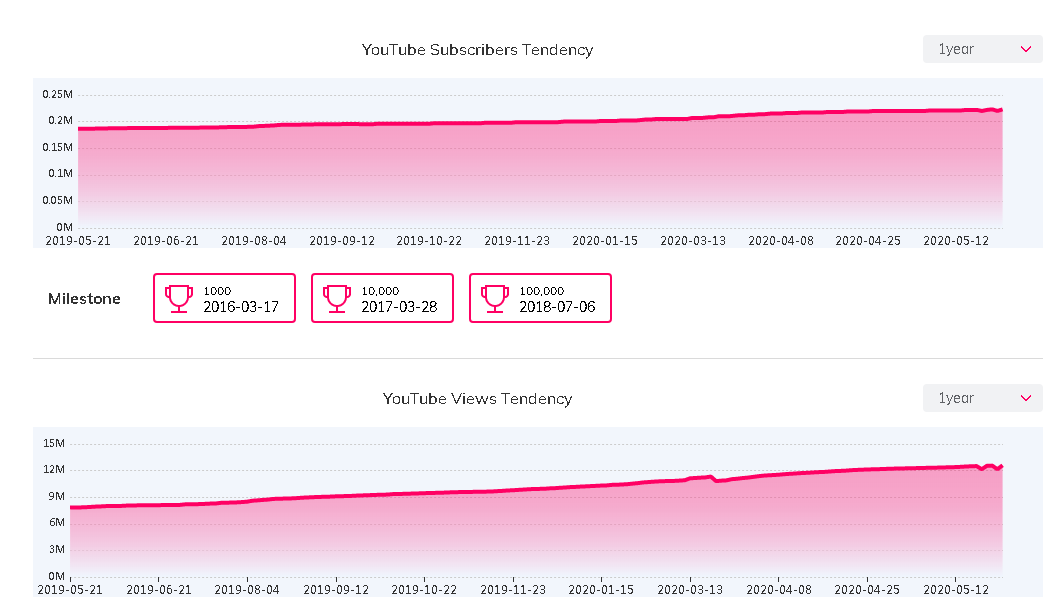
Task: Click the Views dropdown chevron arrow
Action: 1025,398
